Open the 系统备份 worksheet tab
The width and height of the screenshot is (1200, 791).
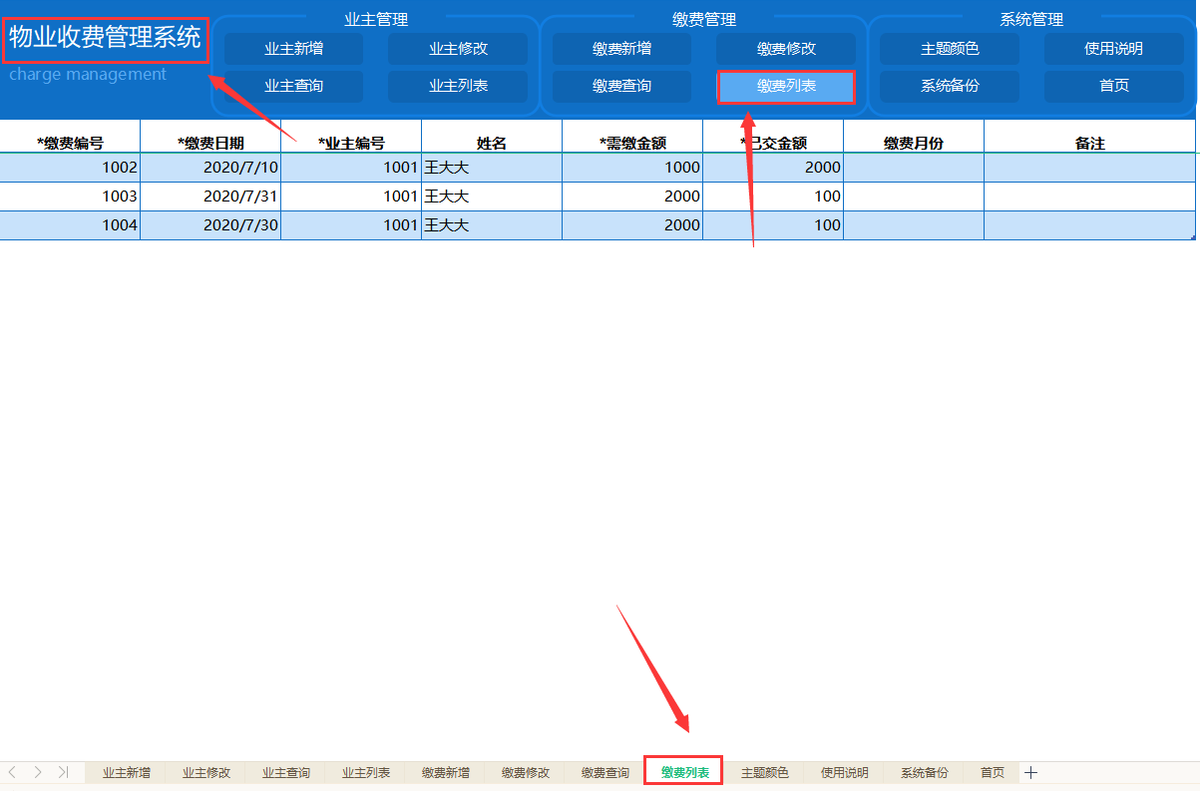tap(922, 771)
